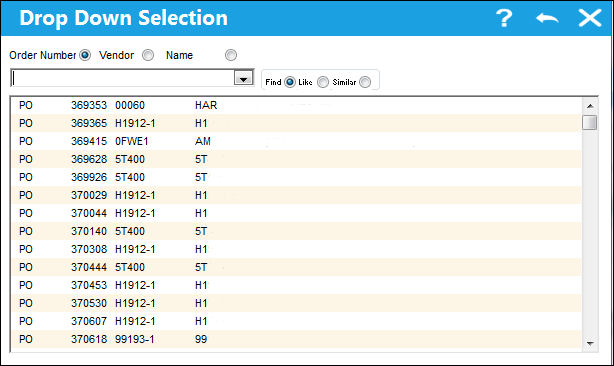Select order 370607 row
This screenshot has height=366, width=614.
tap(296, 321)
